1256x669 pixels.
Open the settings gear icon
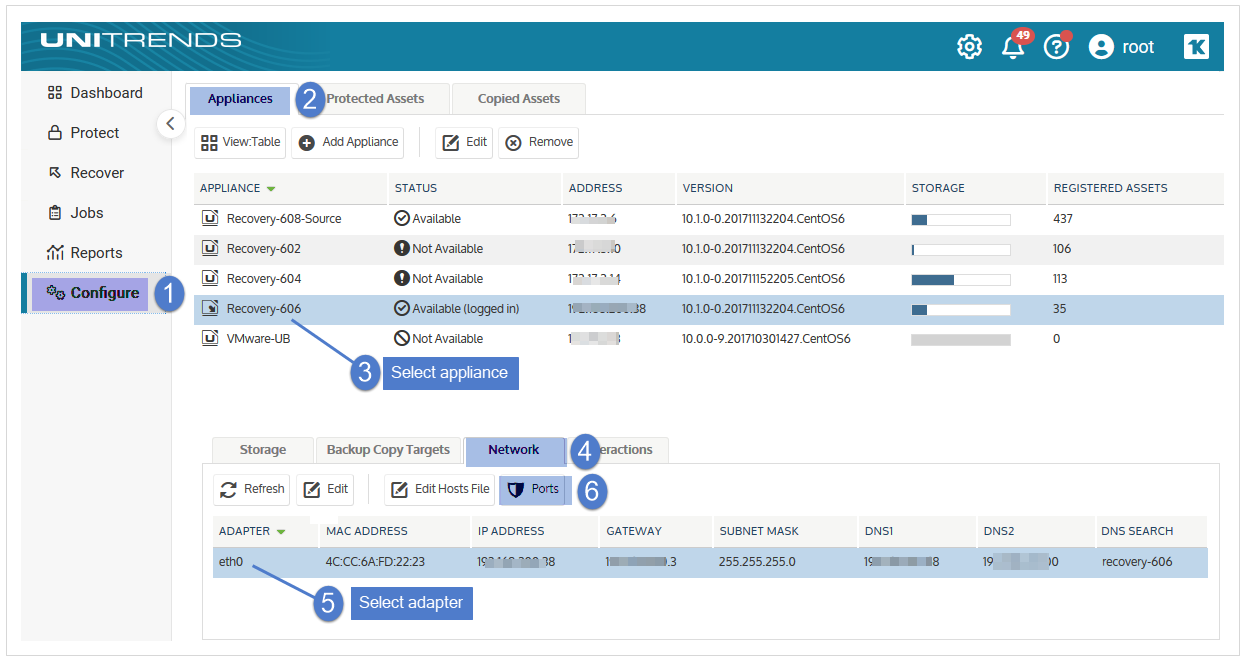point(969,47)
